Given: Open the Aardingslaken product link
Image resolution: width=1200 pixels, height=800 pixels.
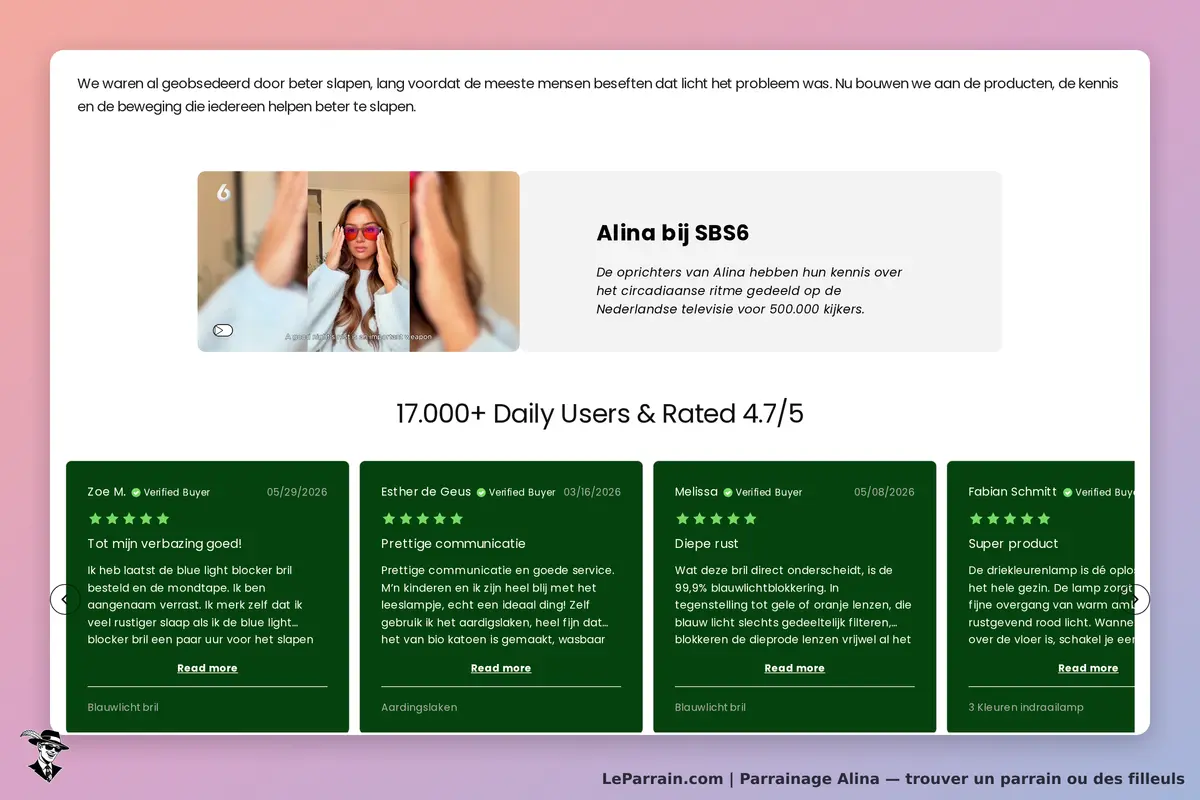Looking at the screenshot, I should tap(419, 707).
